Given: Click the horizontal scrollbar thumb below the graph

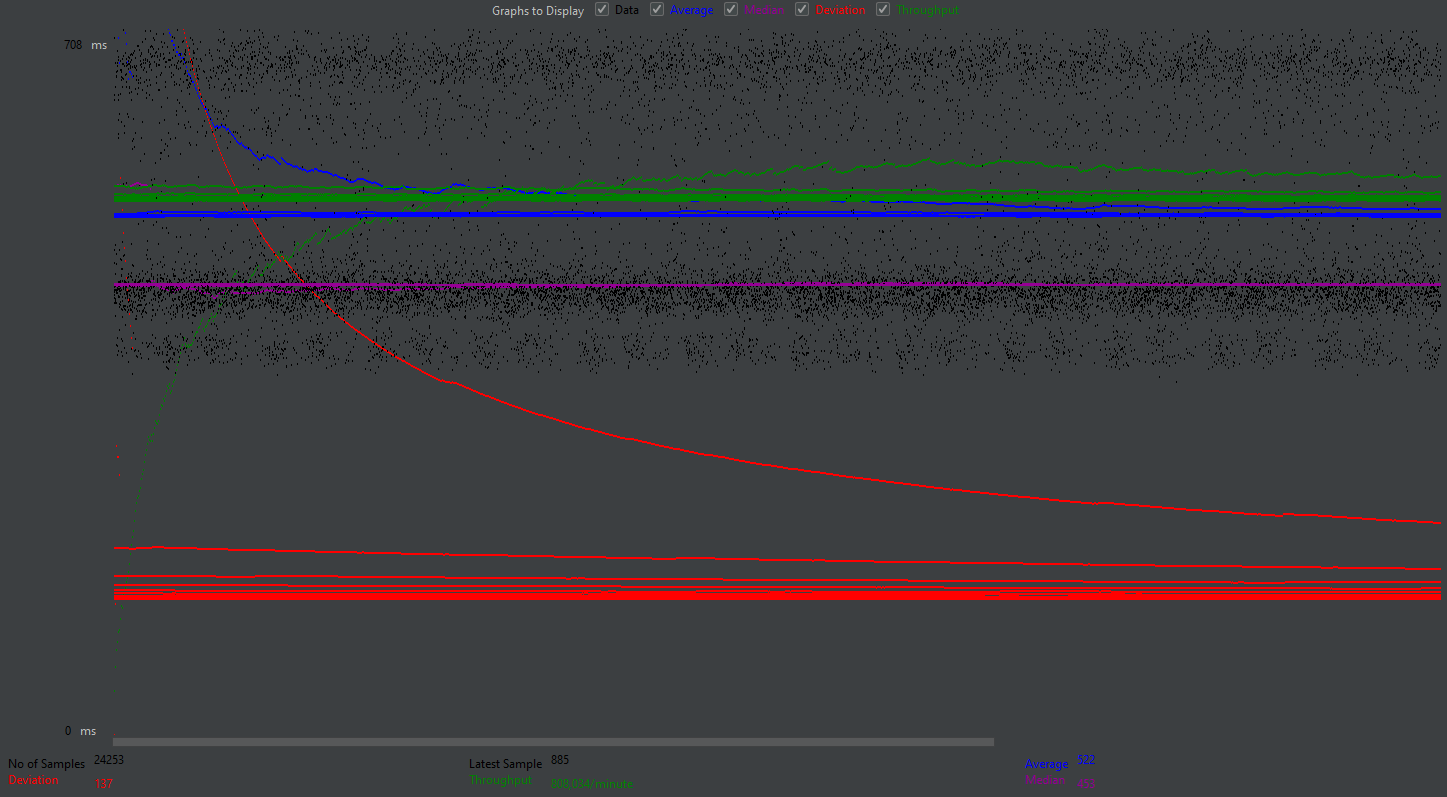Looking at the screenshot, I should 553,742.
